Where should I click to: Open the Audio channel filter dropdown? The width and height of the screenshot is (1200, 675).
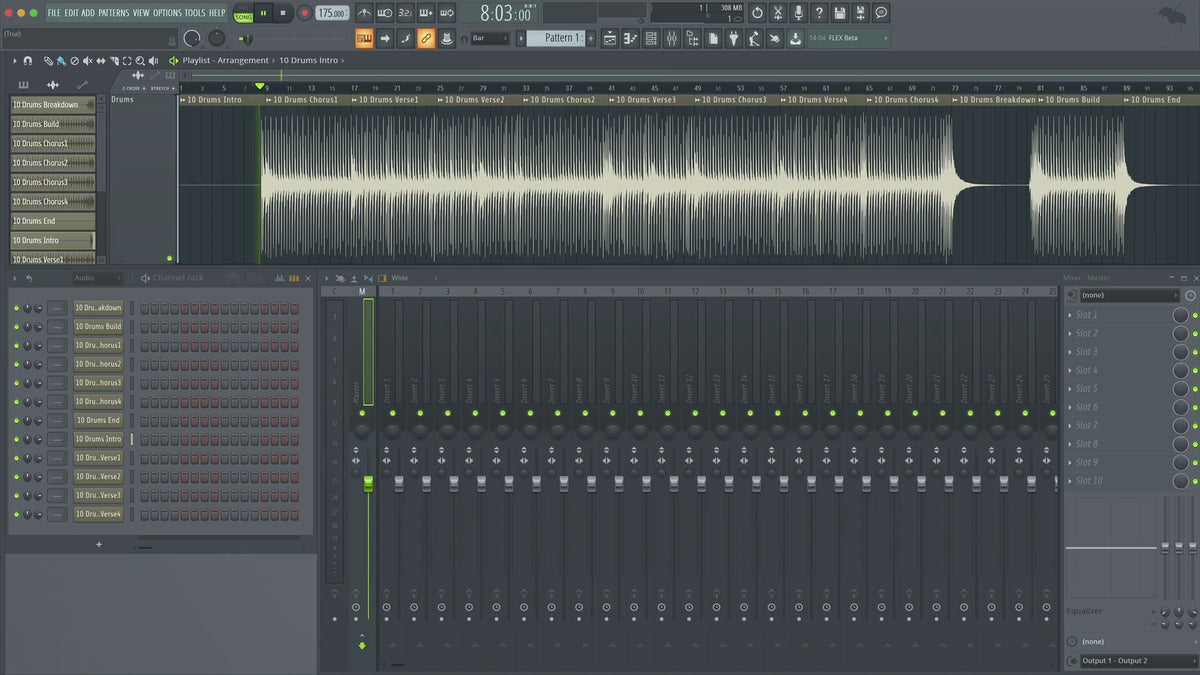97,278
